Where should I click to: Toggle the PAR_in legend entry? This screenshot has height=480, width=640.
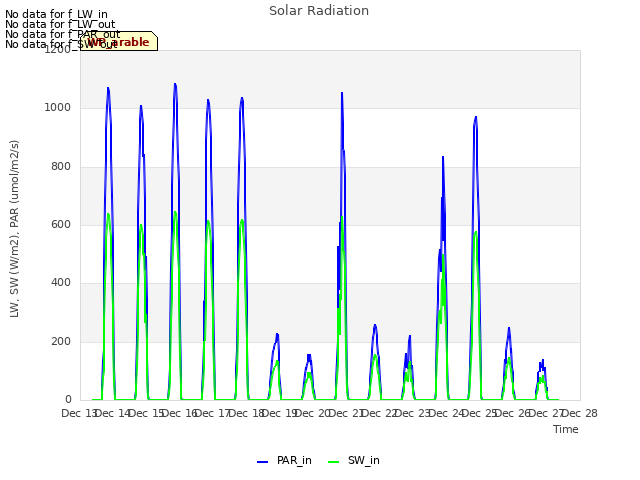click(284, 460)
